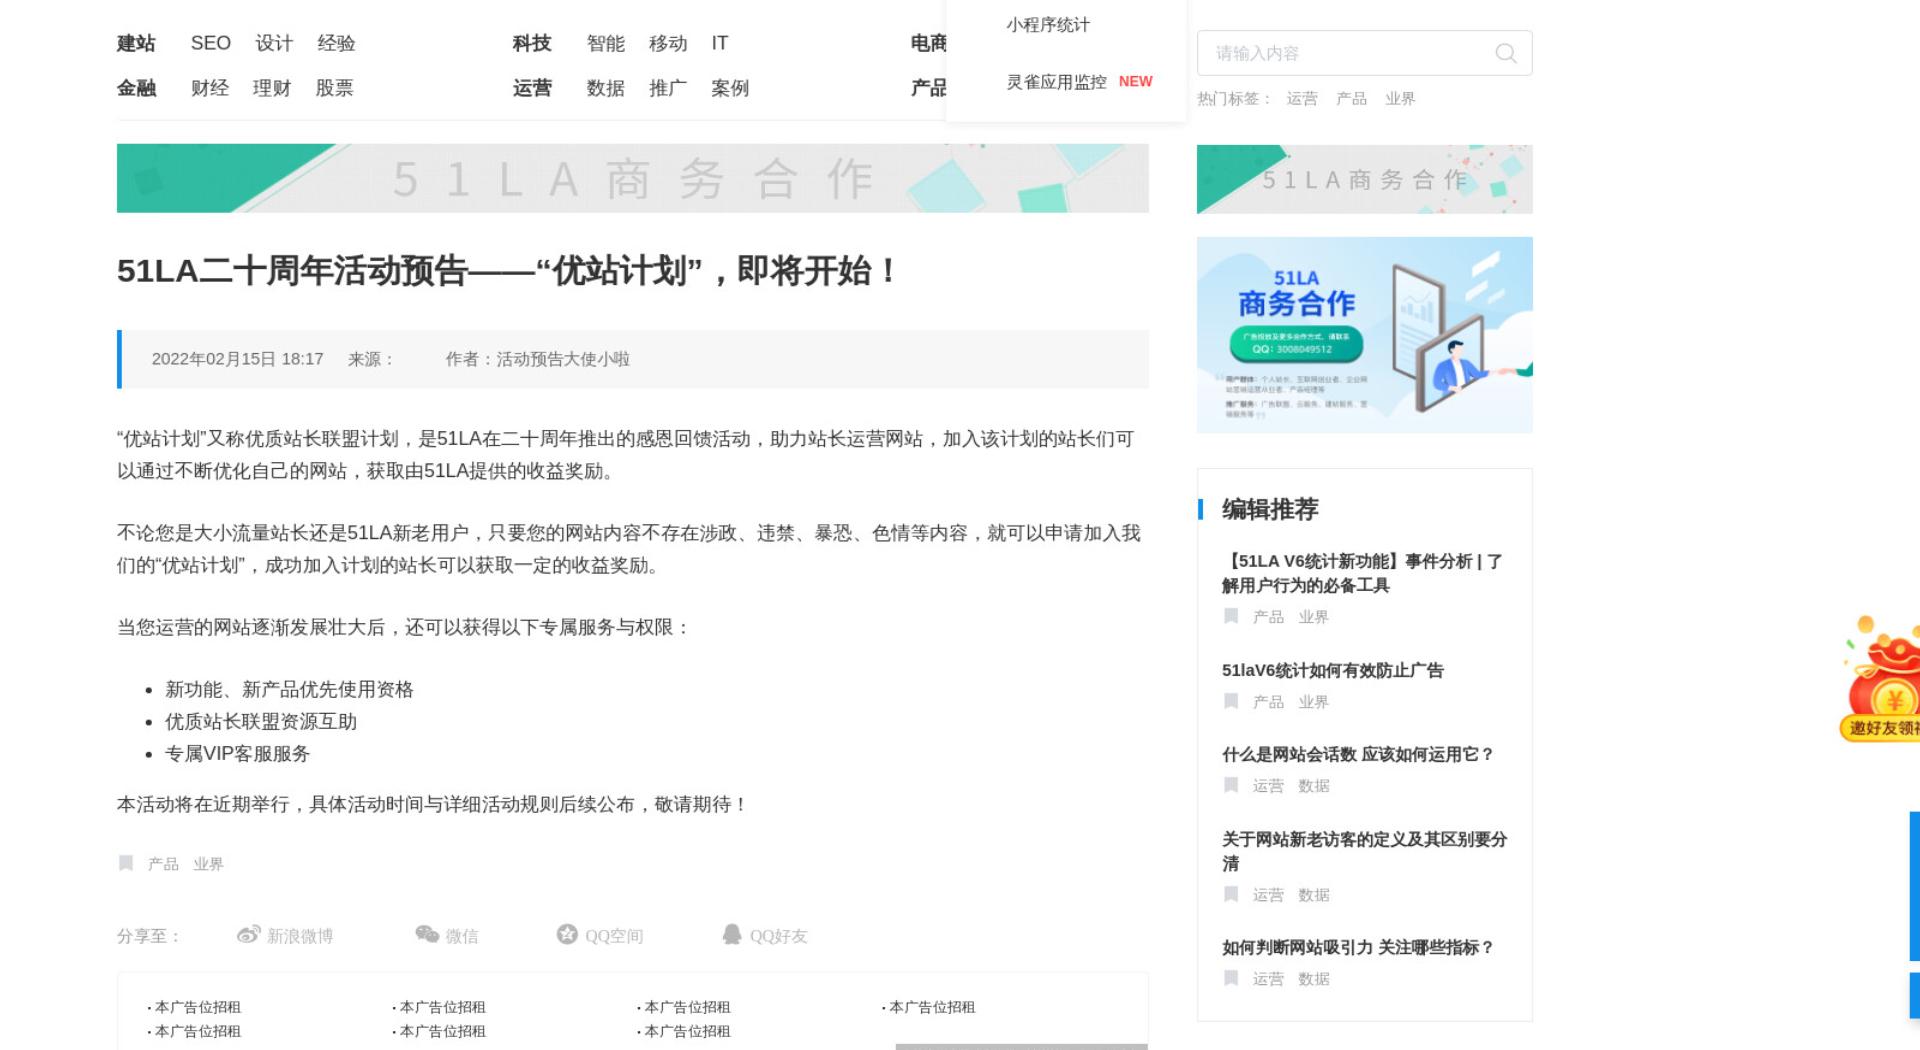Open the 数据 subcategory in navigation
Viewport: 1920px width, 1050px height.
coord(605,88)
